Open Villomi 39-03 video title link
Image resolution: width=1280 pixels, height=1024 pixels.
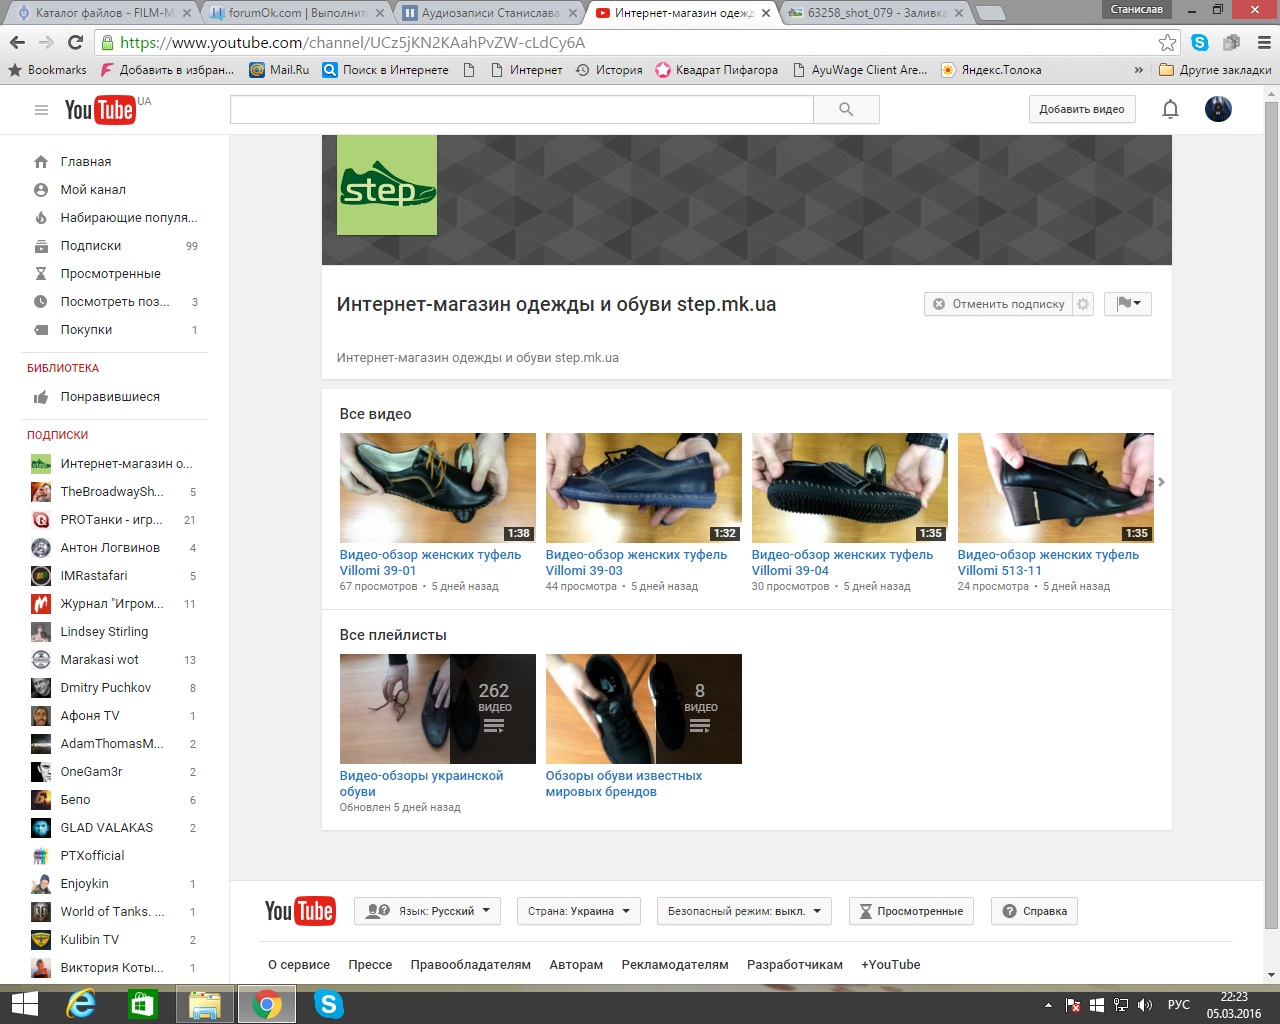(636, 563)
